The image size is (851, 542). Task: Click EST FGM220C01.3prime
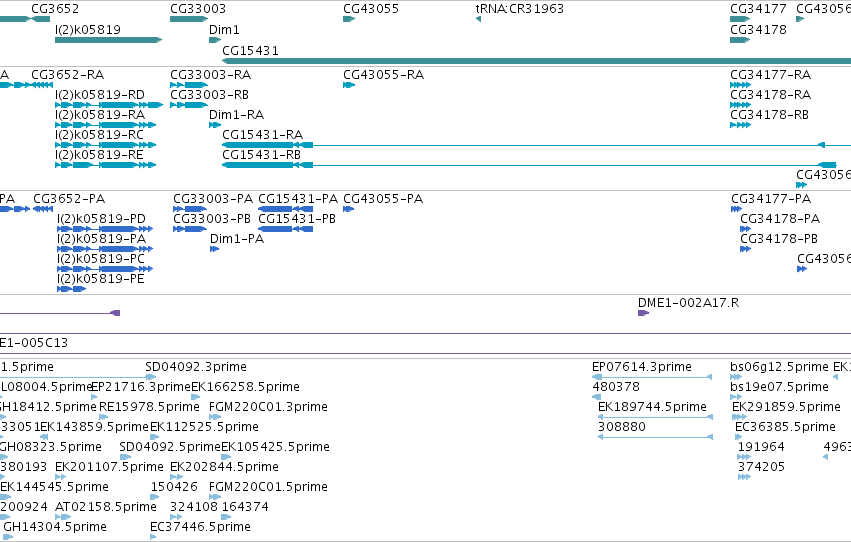pyautogui.click(x=215, y=417)
